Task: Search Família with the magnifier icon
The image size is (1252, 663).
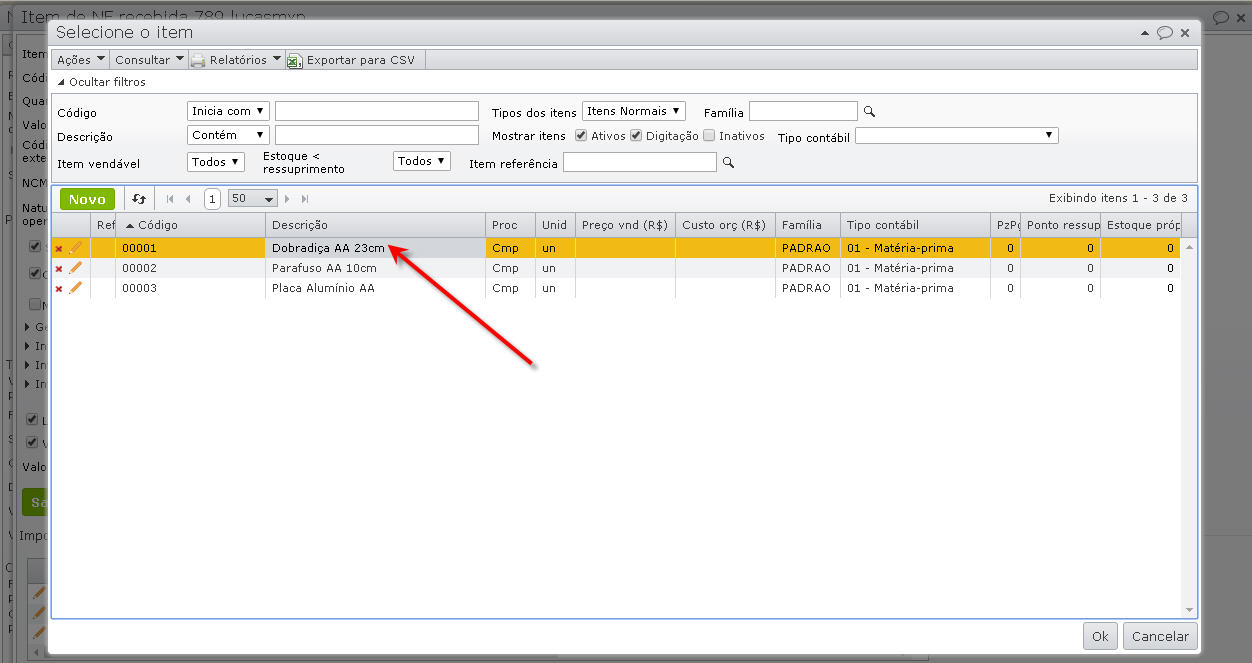Action: click(x=869, y=112)
